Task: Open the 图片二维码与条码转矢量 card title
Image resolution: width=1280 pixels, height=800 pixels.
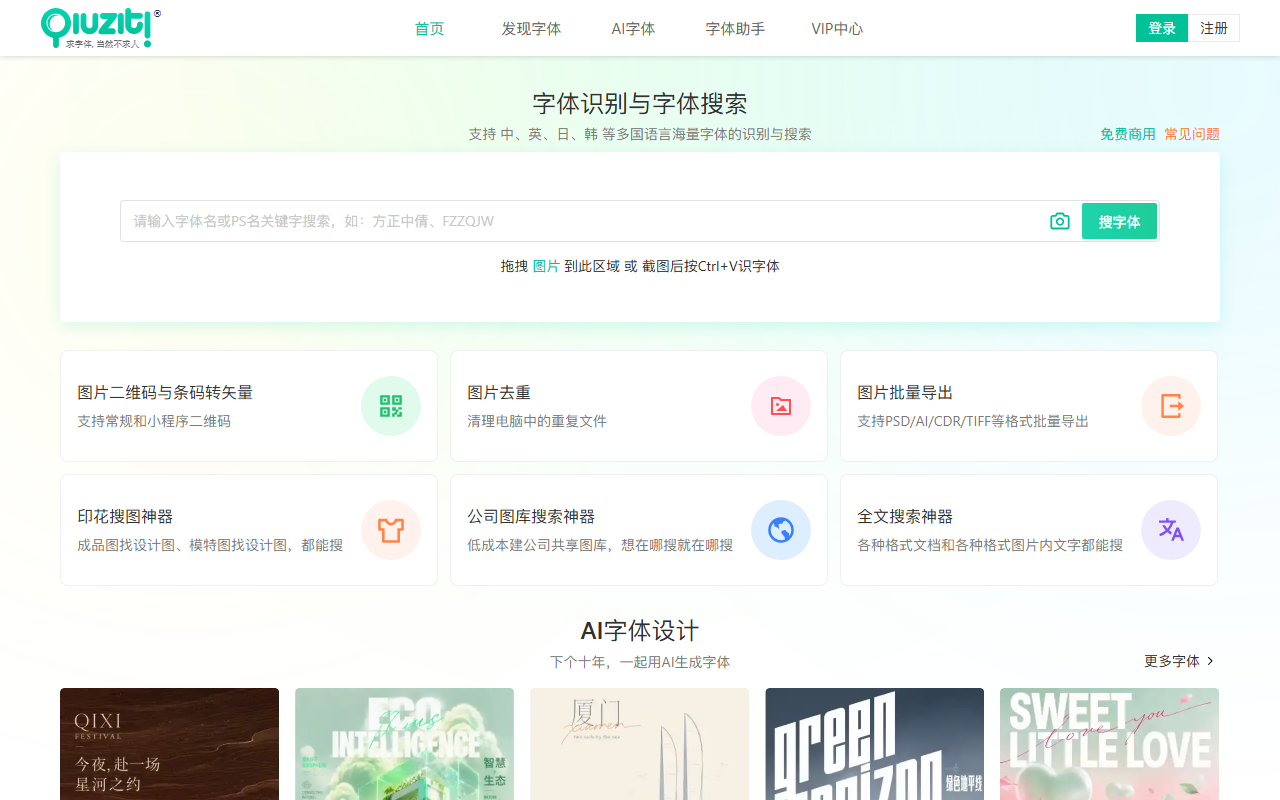Action: click(165, 393)
